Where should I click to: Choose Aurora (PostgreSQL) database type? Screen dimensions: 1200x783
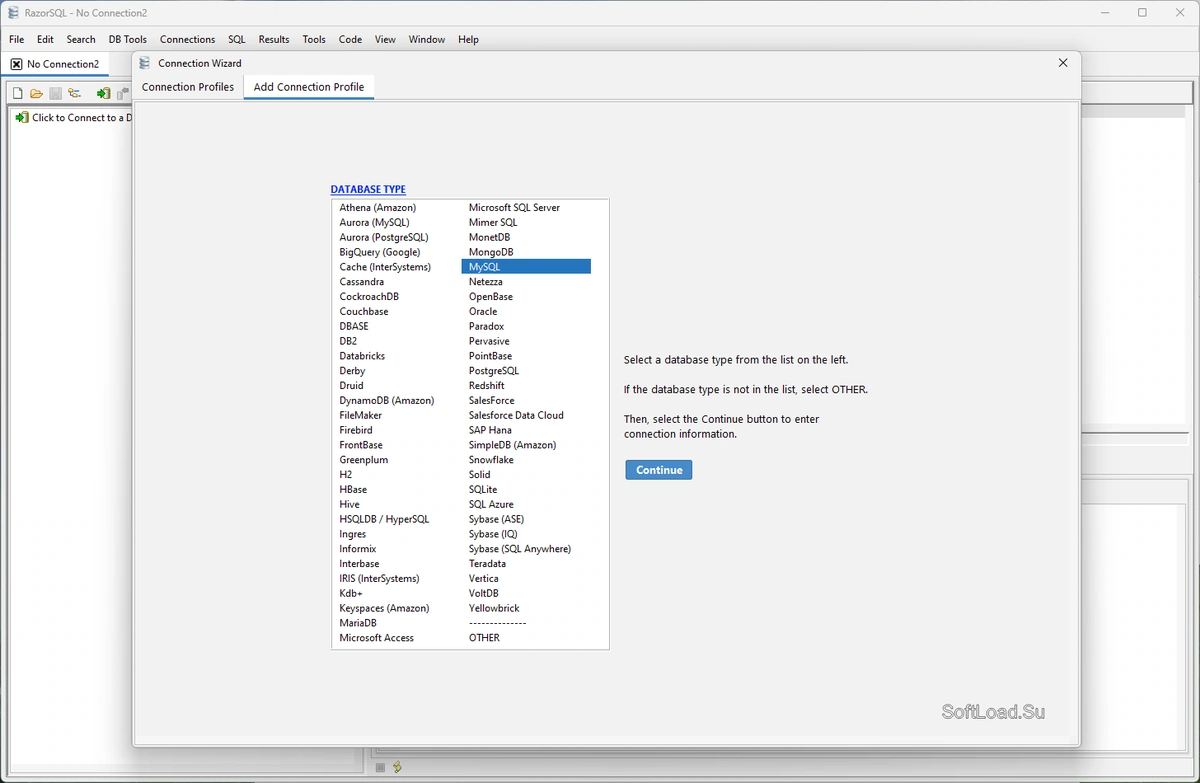coord(384,238)
